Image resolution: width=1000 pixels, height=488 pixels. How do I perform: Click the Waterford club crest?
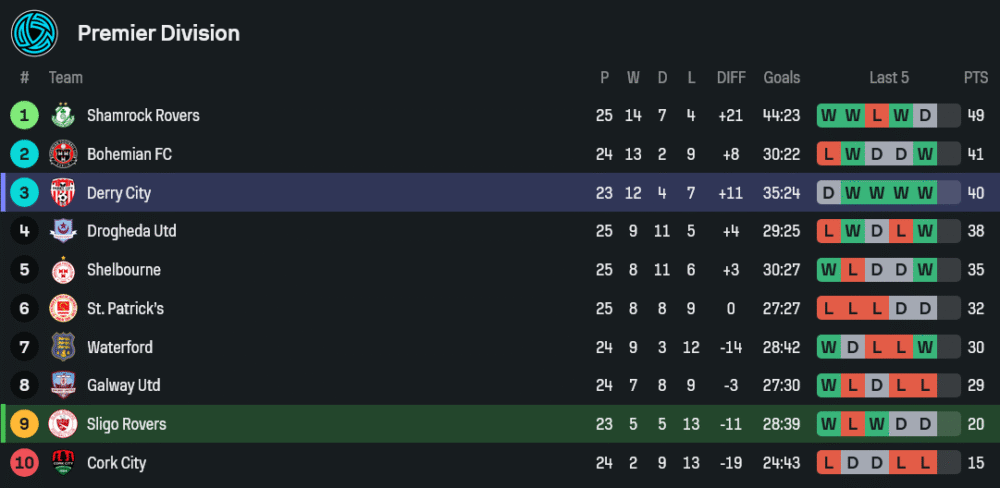click(63, 347)
